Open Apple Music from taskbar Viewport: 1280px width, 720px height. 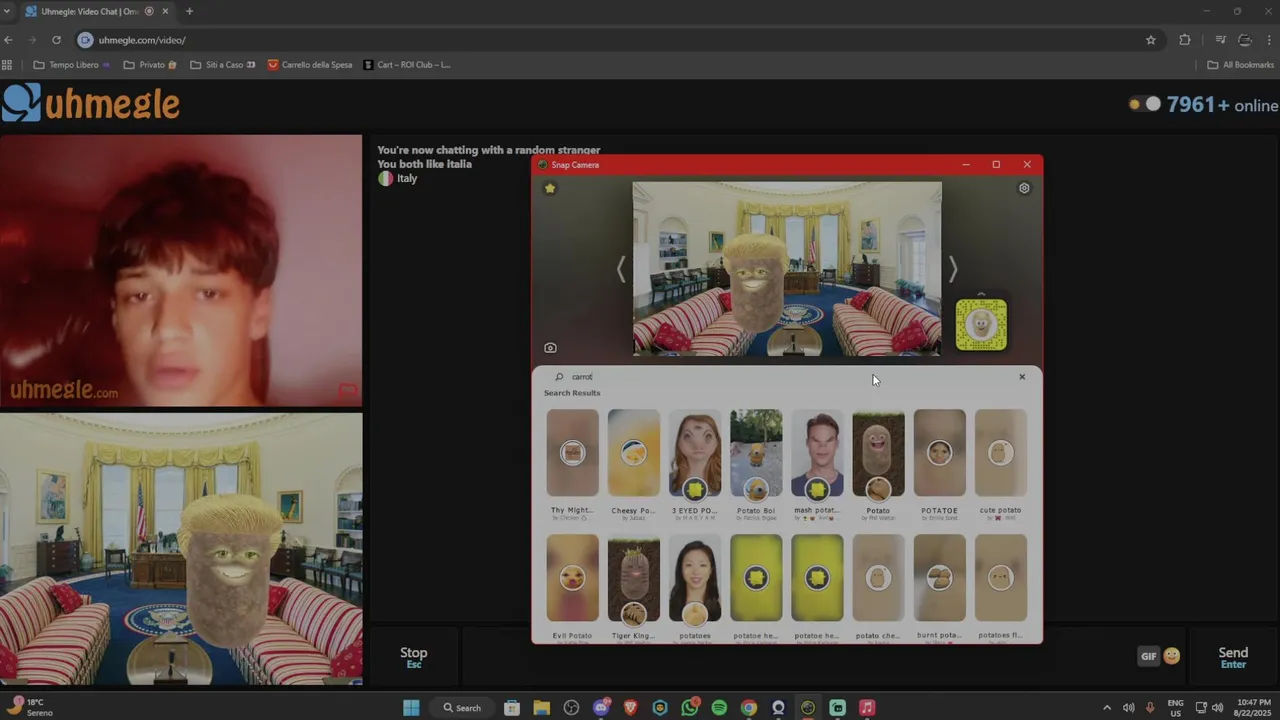(867, 708)
